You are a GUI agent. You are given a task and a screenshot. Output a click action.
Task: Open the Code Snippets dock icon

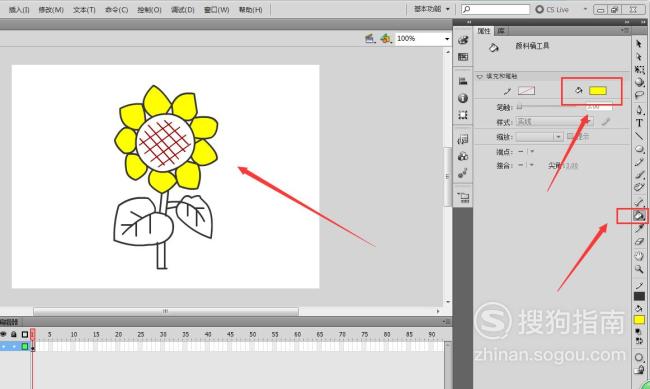pyautogui.click(x=463, y=140)
